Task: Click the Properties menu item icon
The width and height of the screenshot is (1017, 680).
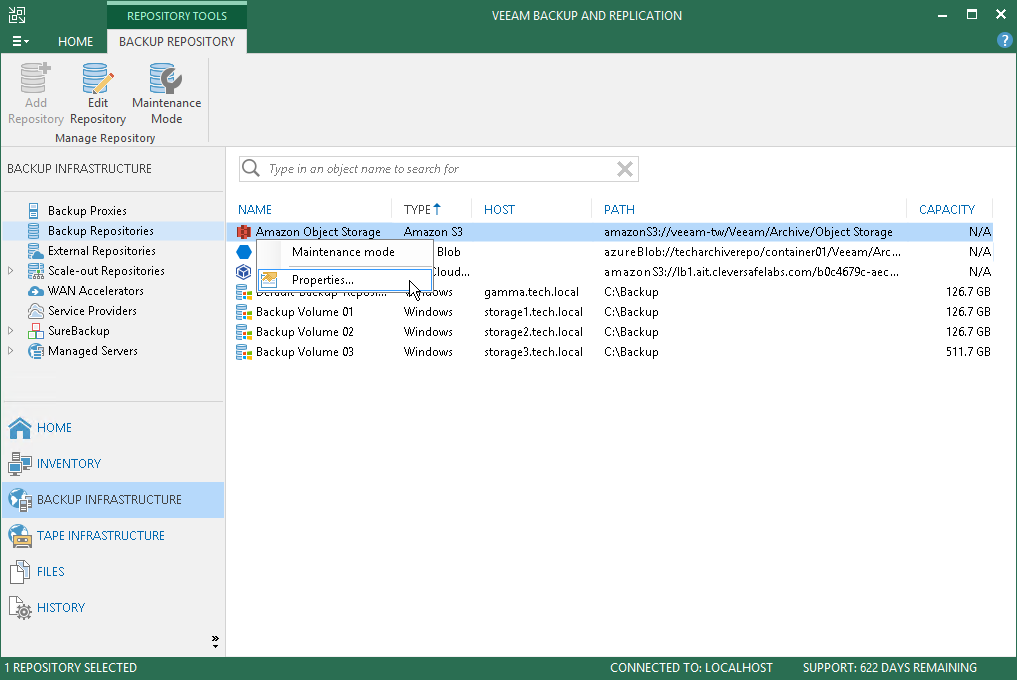Action: point(269,280)
